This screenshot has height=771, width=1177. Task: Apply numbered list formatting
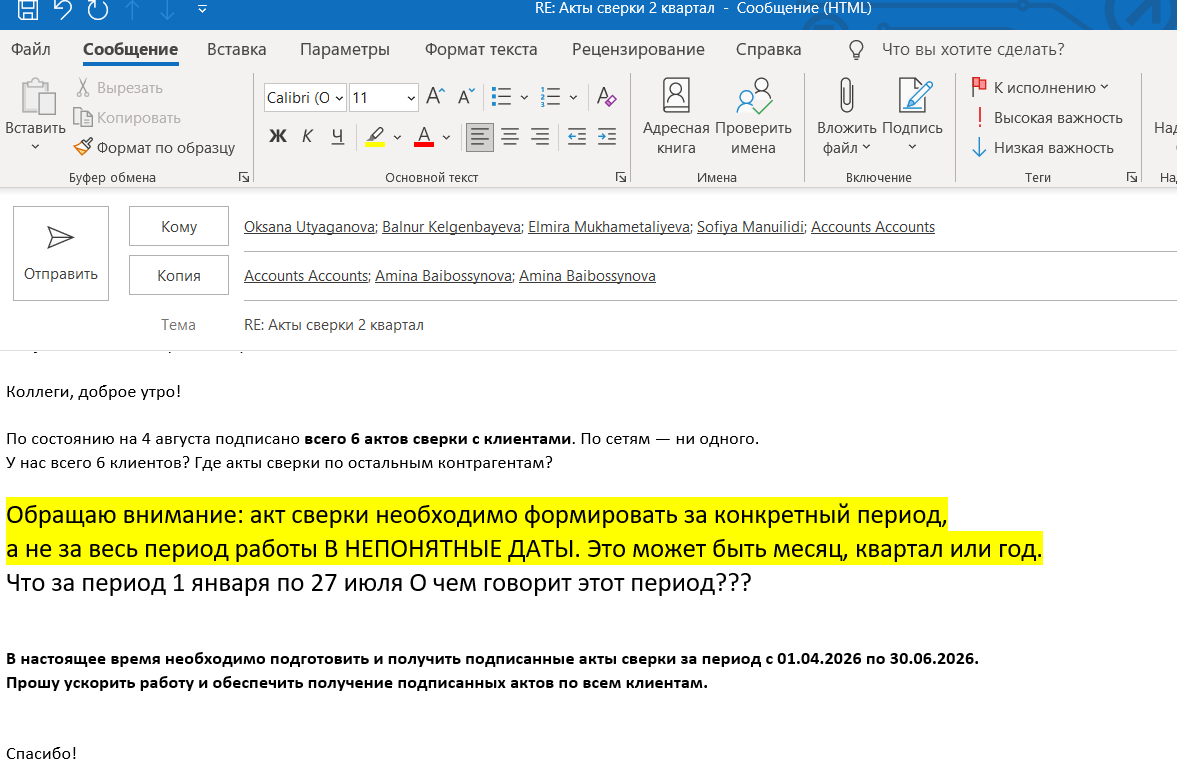tap(550, 96)
